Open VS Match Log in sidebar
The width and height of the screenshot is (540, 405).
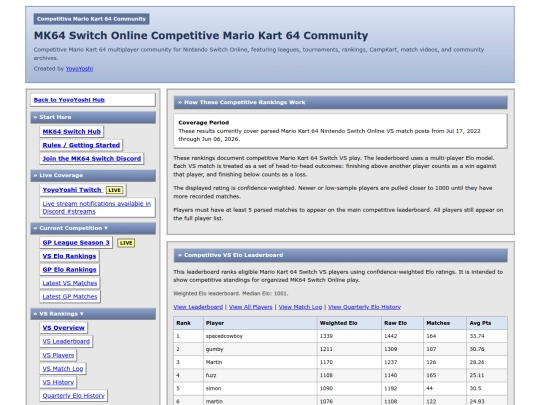pyautogui.click(x=63, y=368)
